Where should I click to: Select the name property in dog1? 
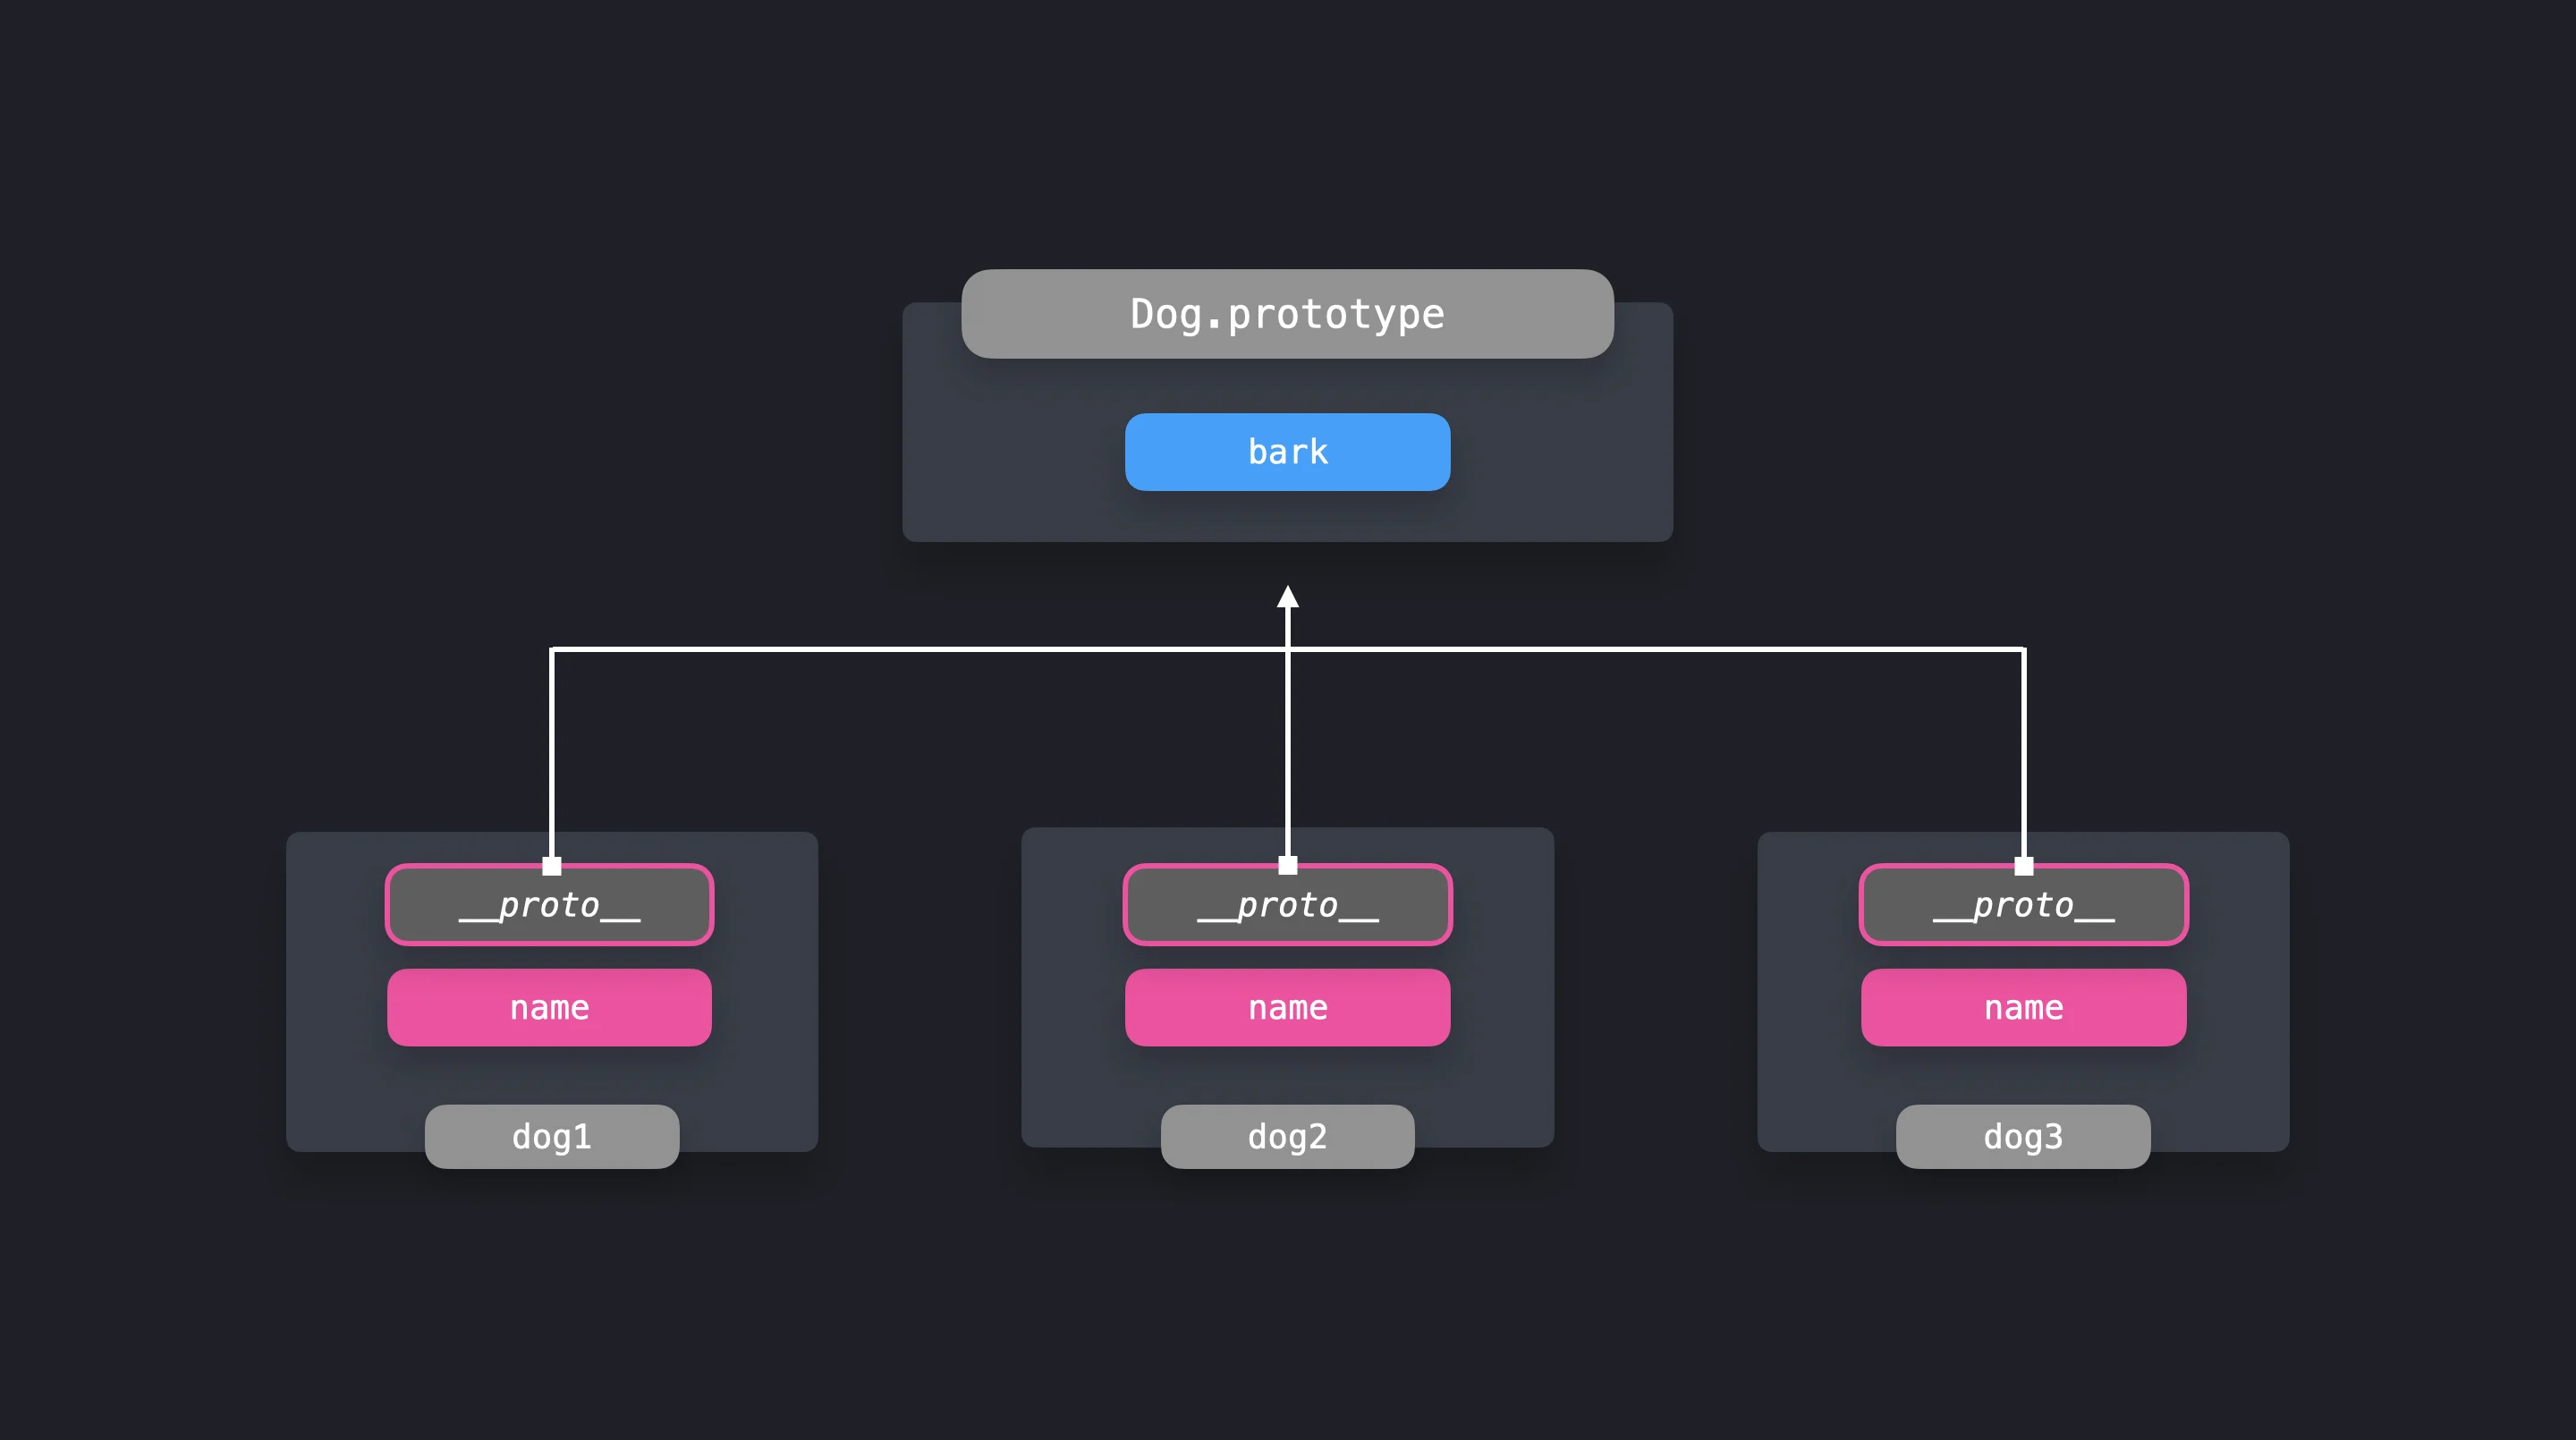[x=549, y=1007]
